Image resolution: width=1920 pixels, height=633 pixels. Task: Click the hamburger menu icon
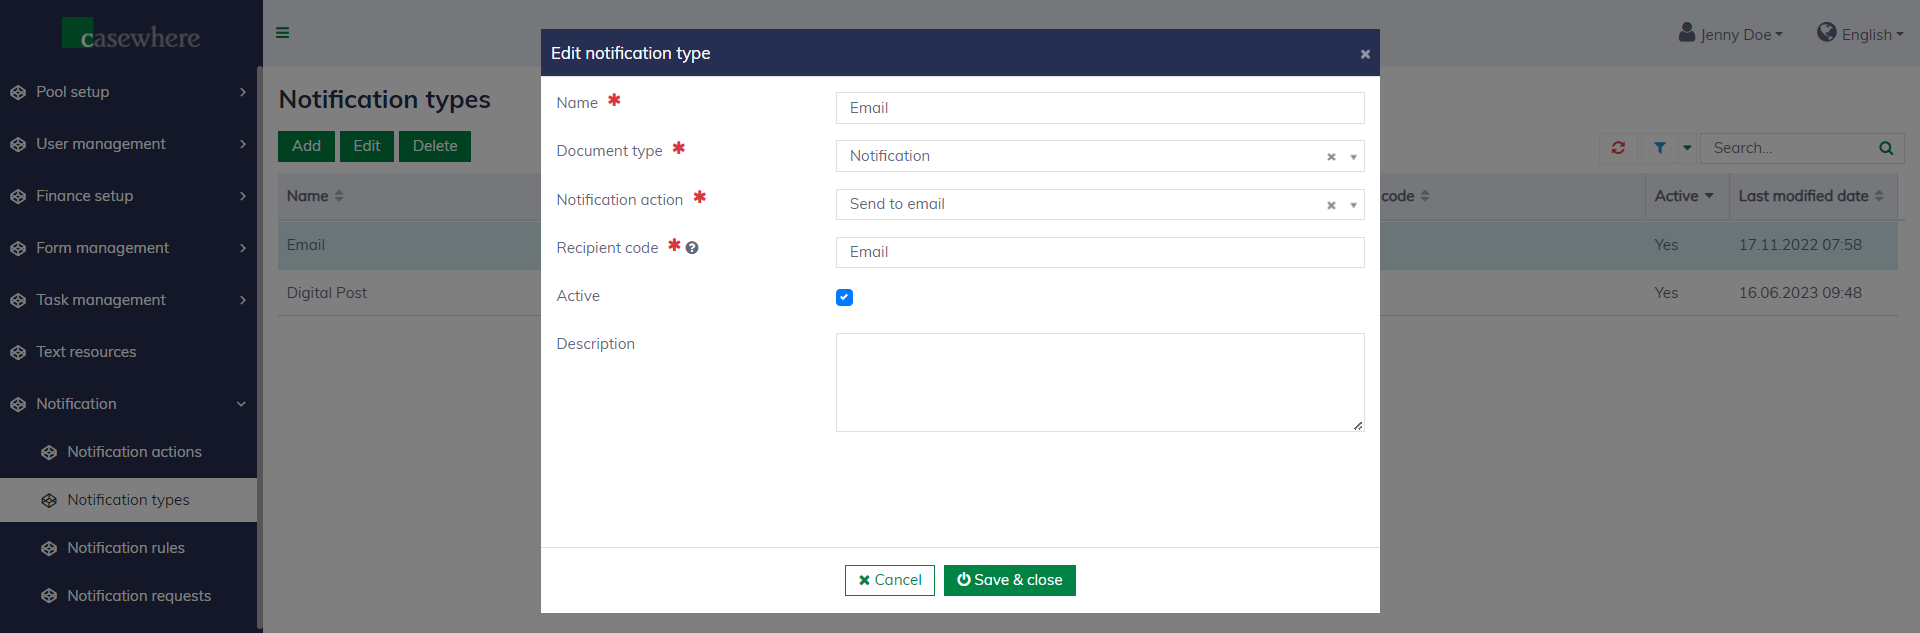(x=283, y=33)
